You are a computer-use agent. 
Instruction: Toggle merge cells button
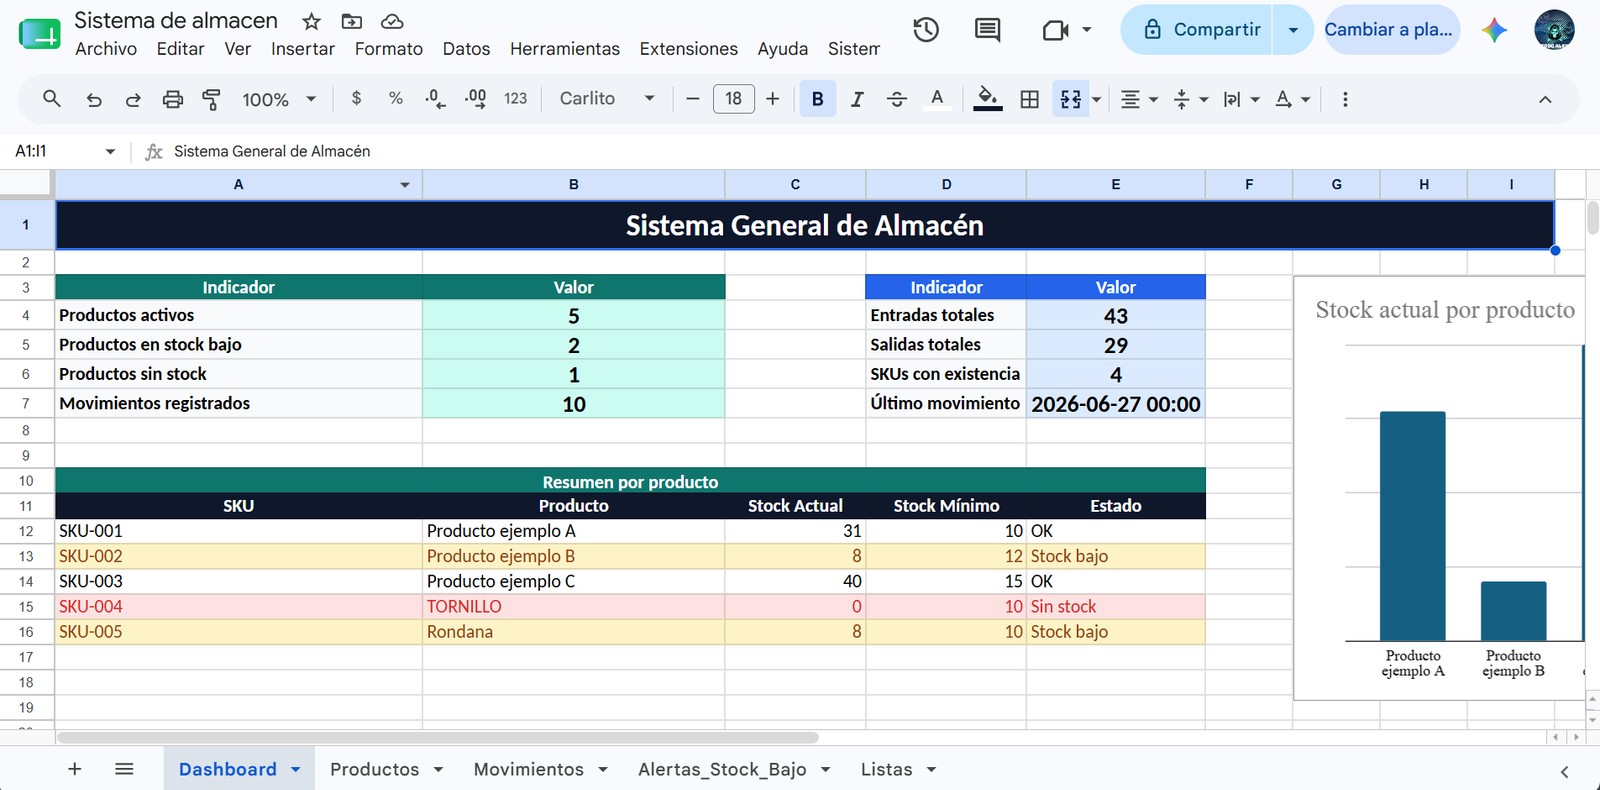[1071, 99]
